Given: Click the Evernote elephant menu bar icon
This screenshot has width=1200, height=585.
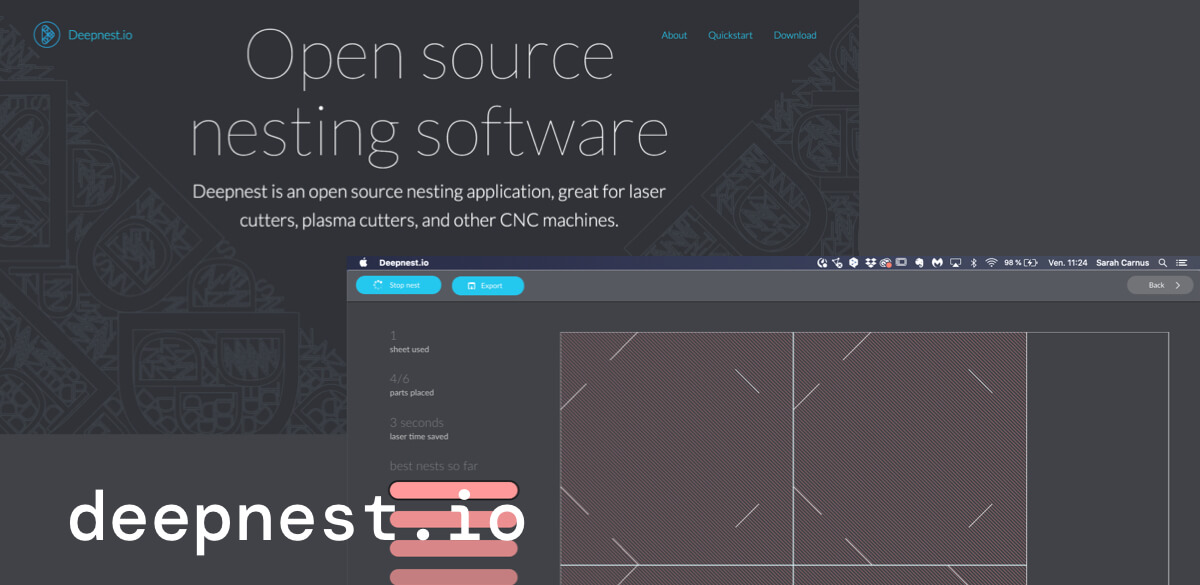Looking at the screenshot, I should coord(920,263).
